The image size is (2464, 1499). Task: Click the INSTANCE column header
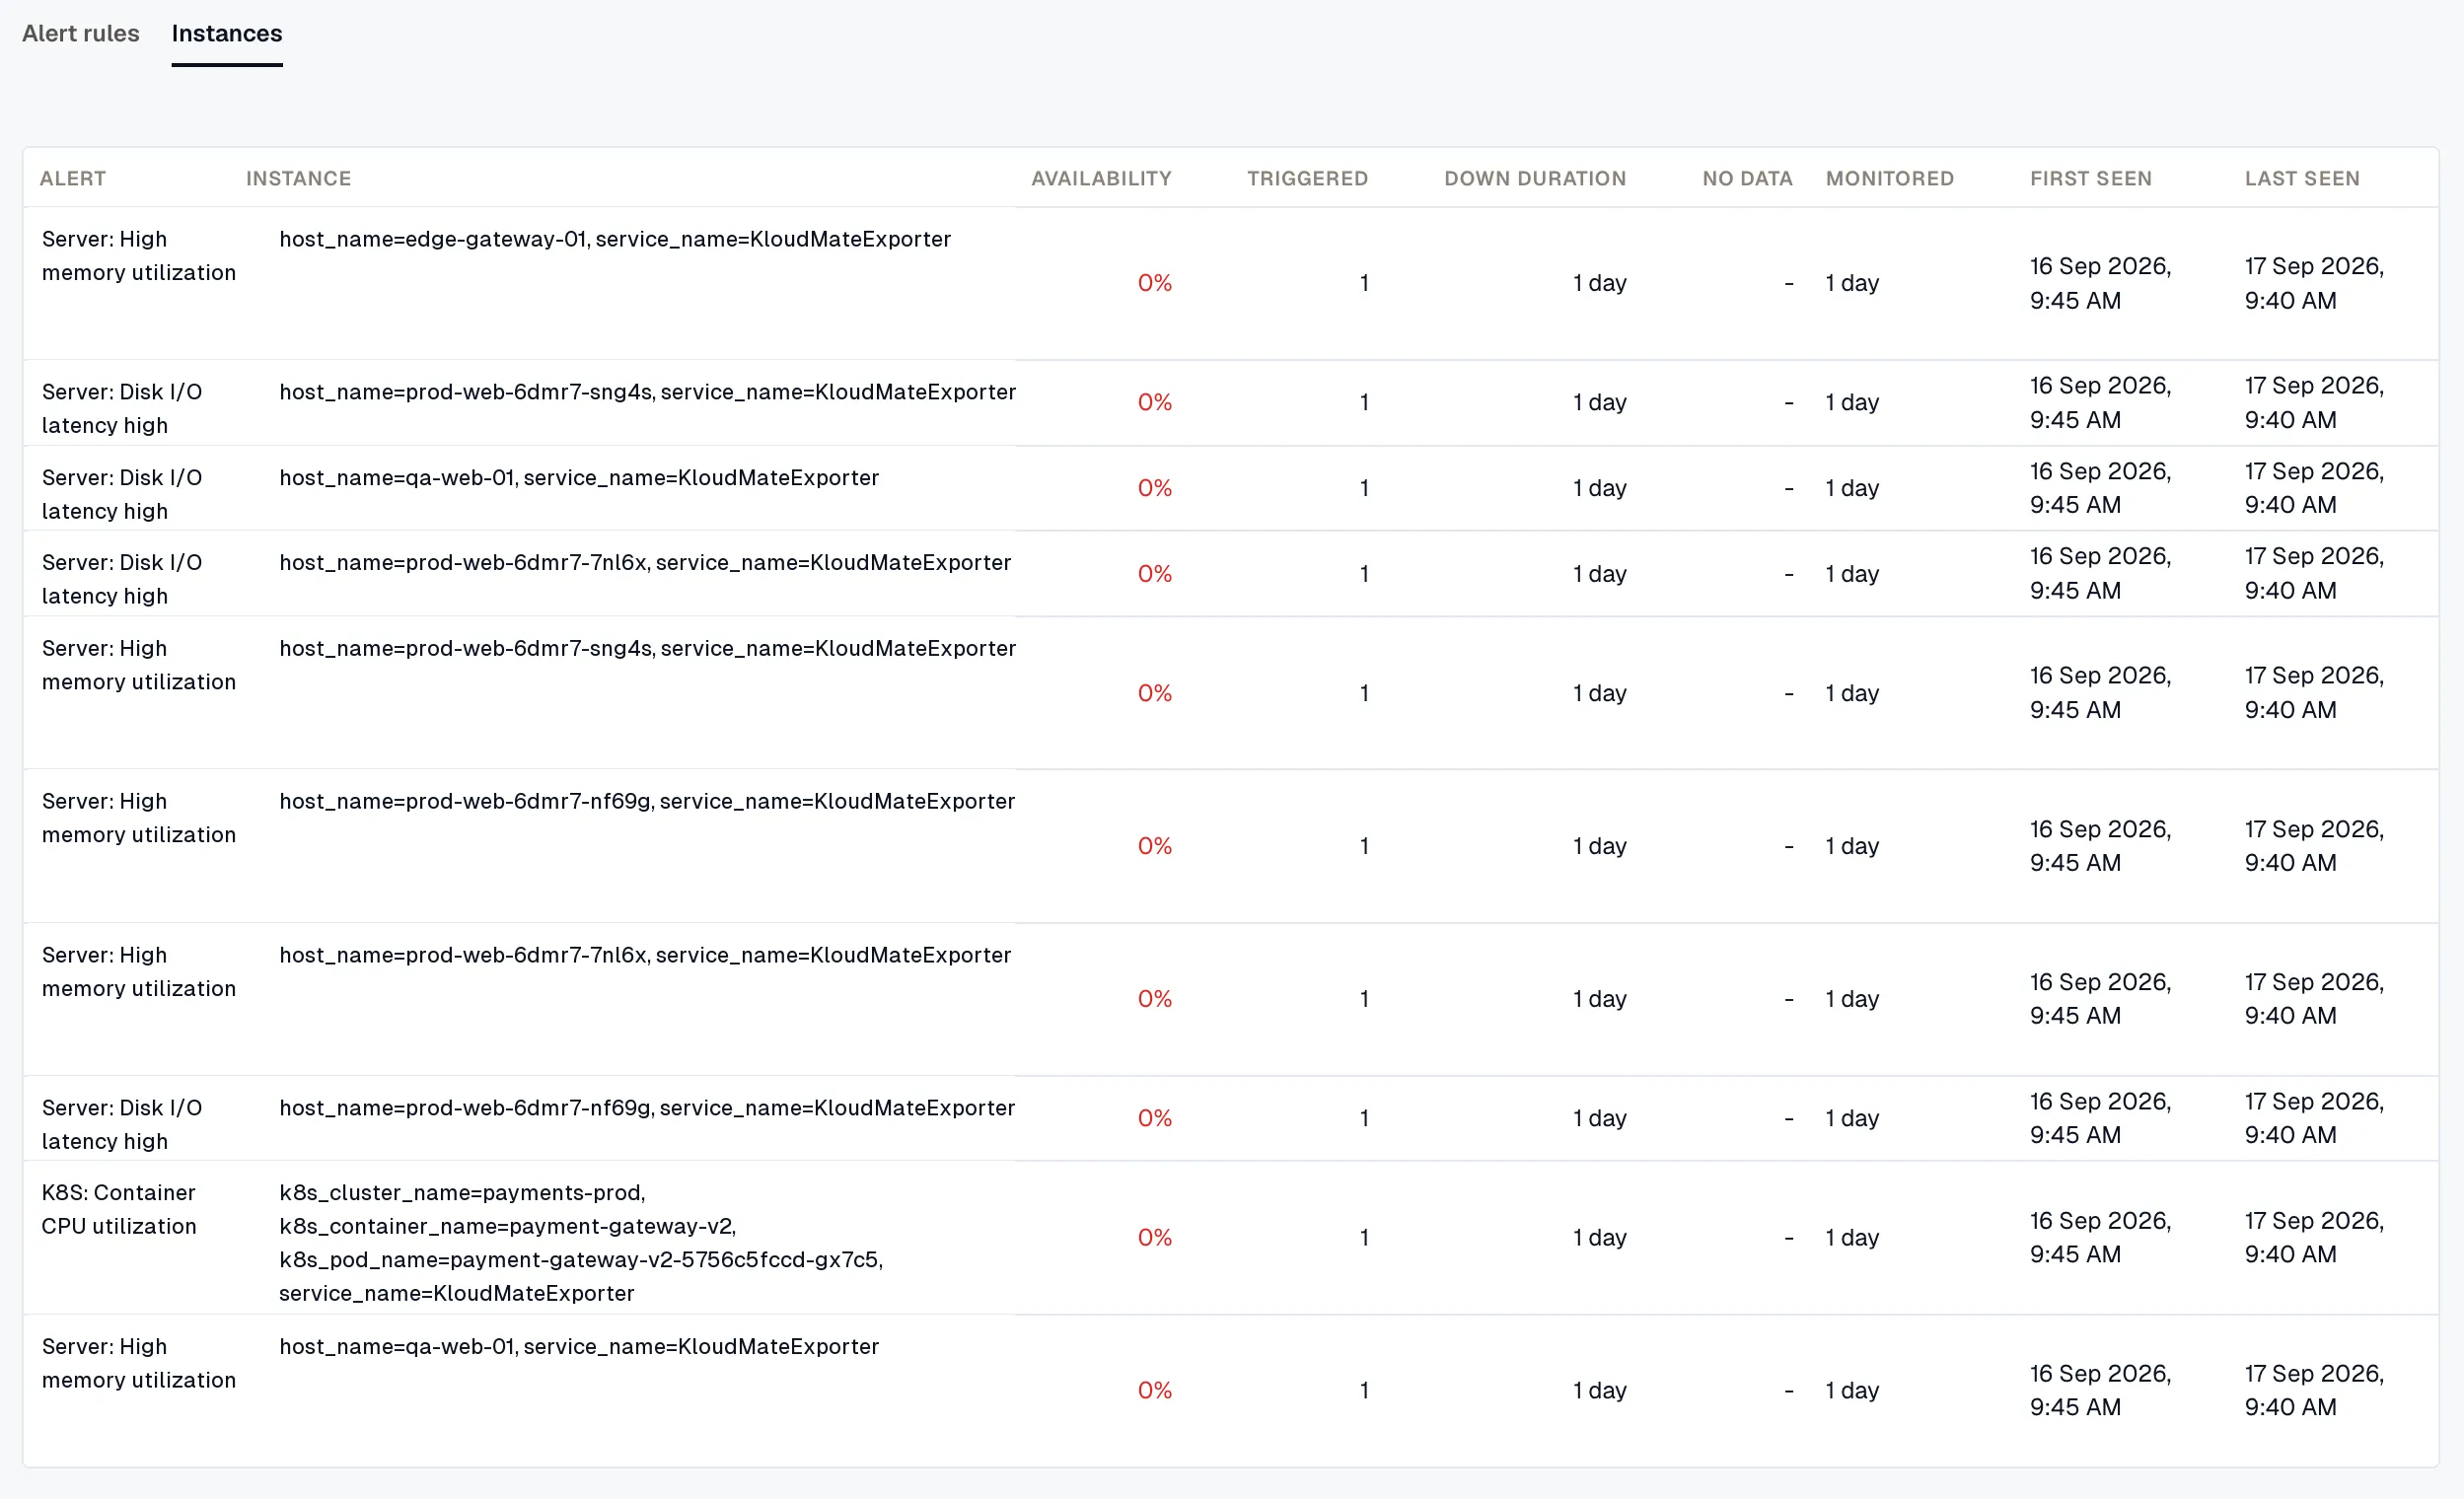coord(298,178)
